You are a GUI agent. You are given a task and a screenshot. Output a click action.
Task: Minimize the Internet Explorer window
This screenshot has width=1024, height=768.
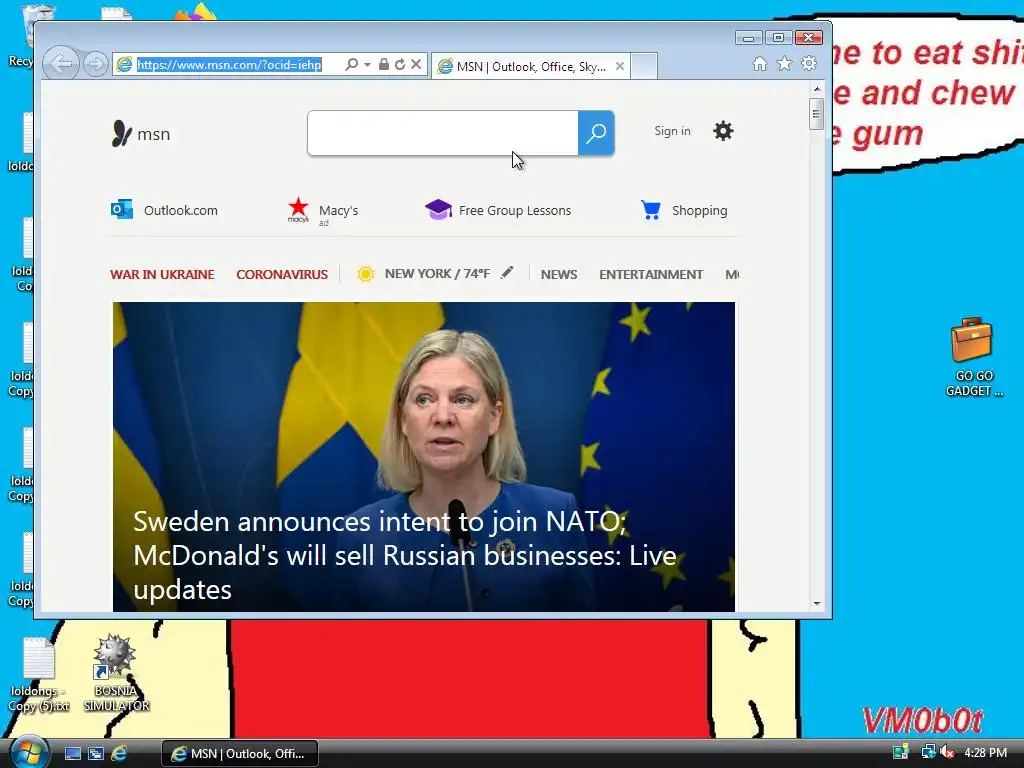748,38
